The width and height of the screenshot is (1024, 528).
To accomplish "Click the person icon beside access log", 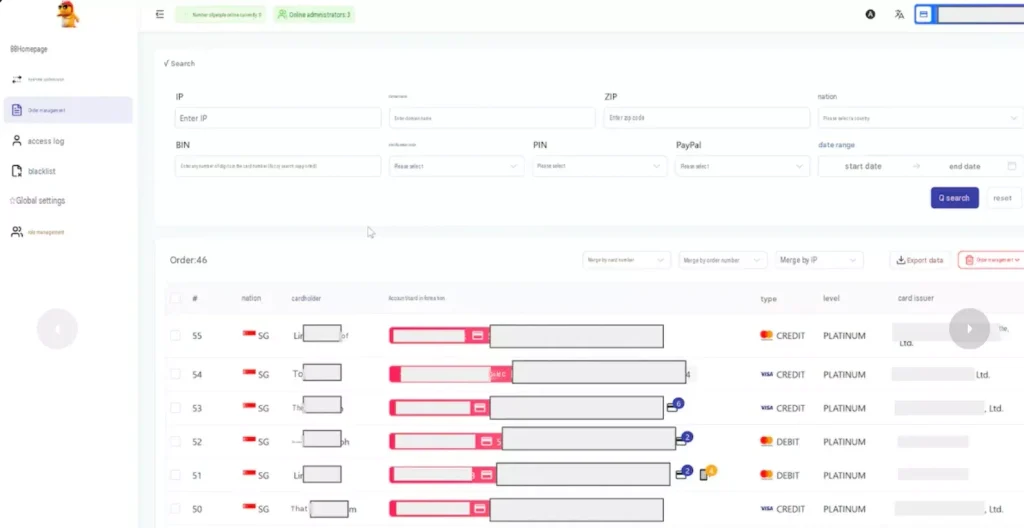I will point(17,140).
